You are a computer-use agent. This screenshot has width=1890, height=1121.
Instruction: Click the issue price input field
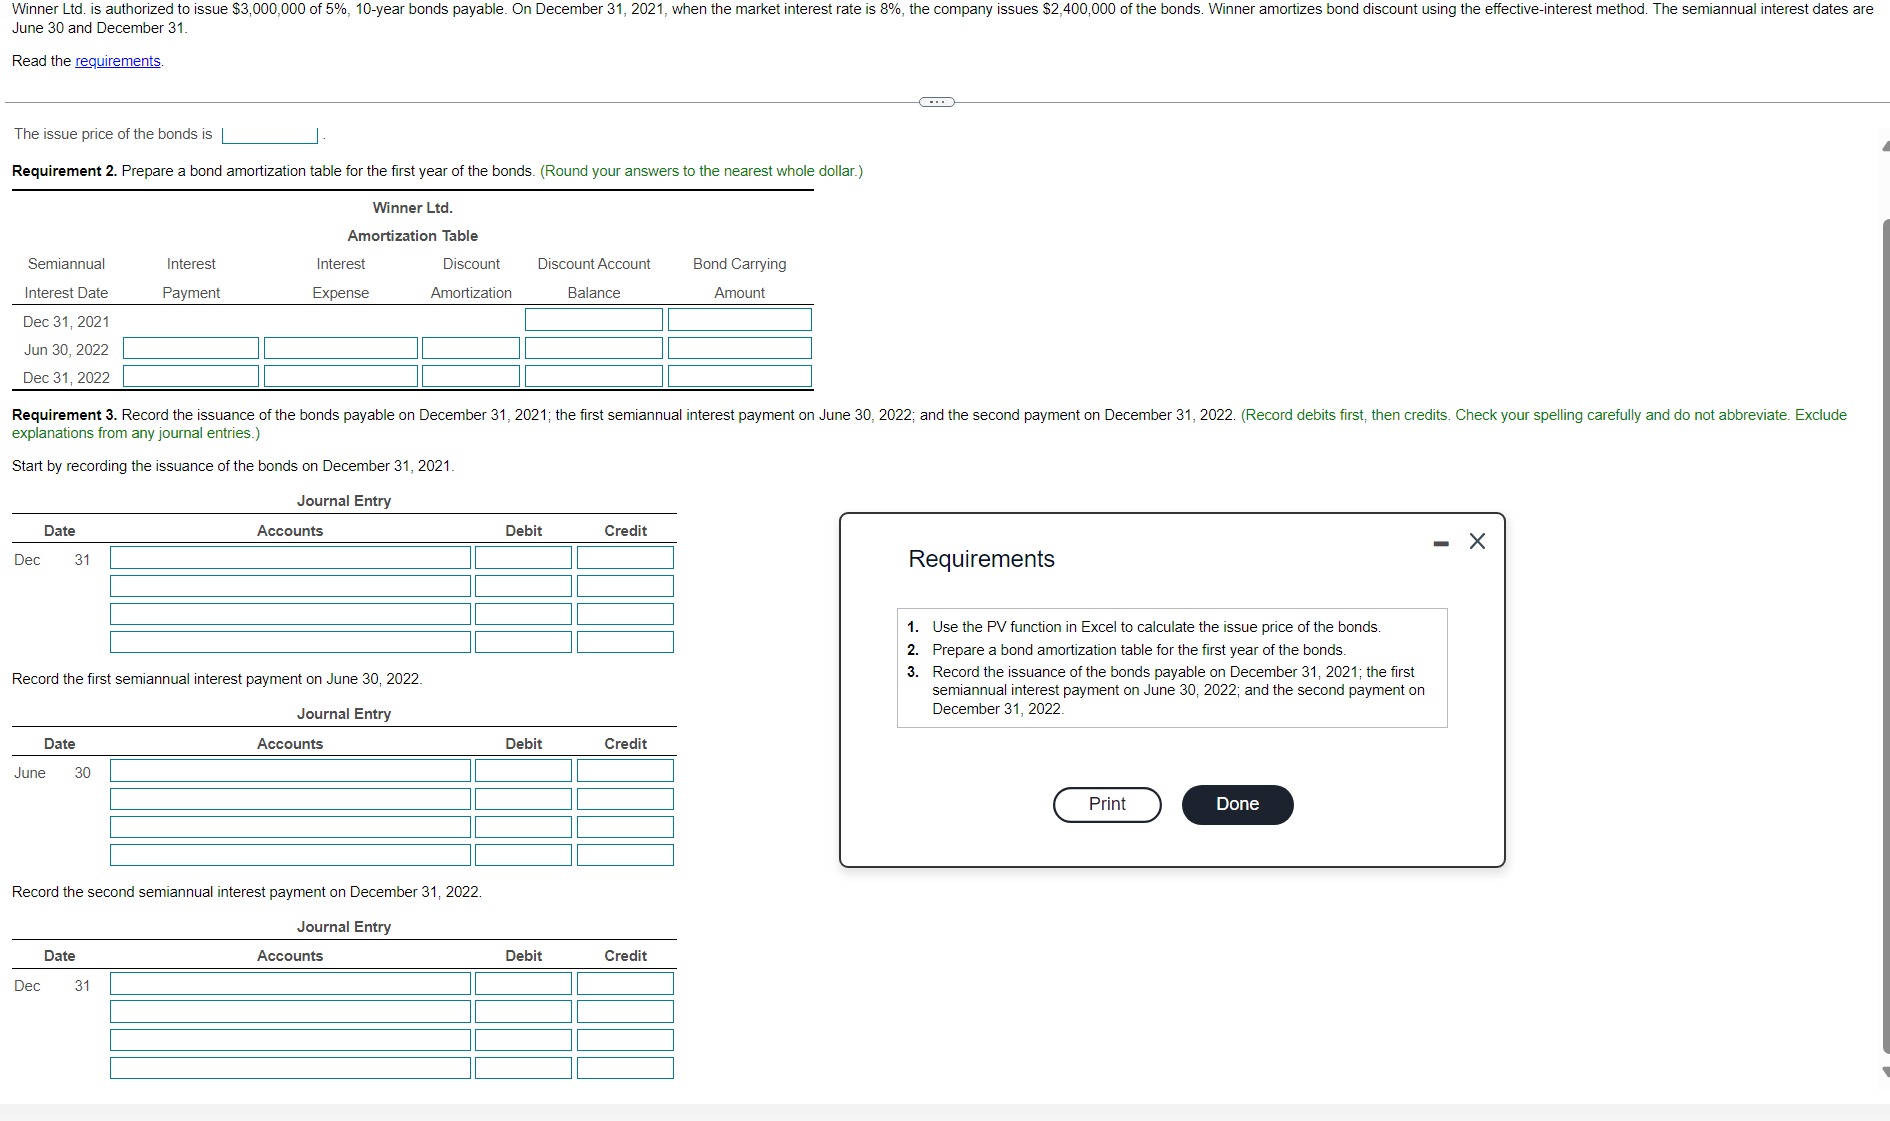269,135
